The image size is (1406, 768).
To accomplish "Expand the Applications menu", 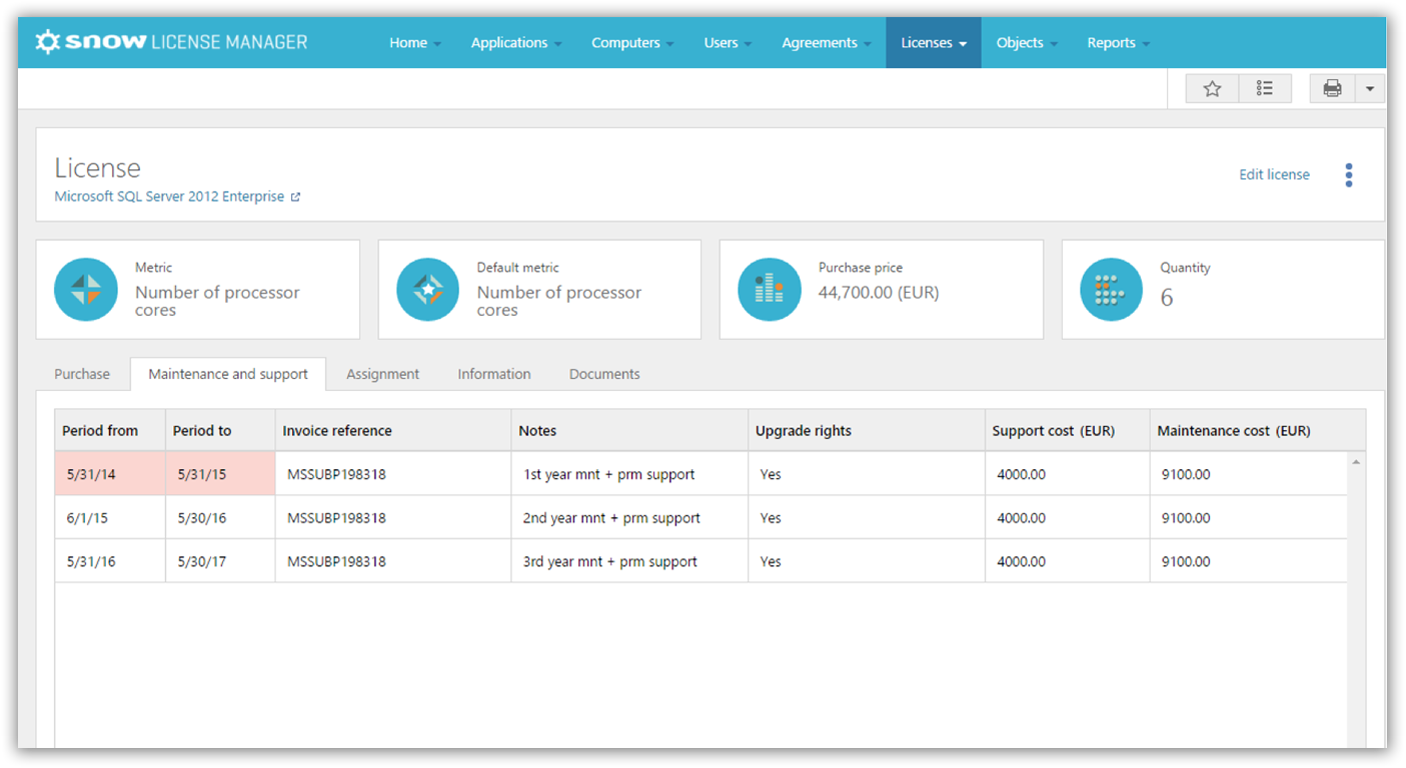I will (517, 43).
